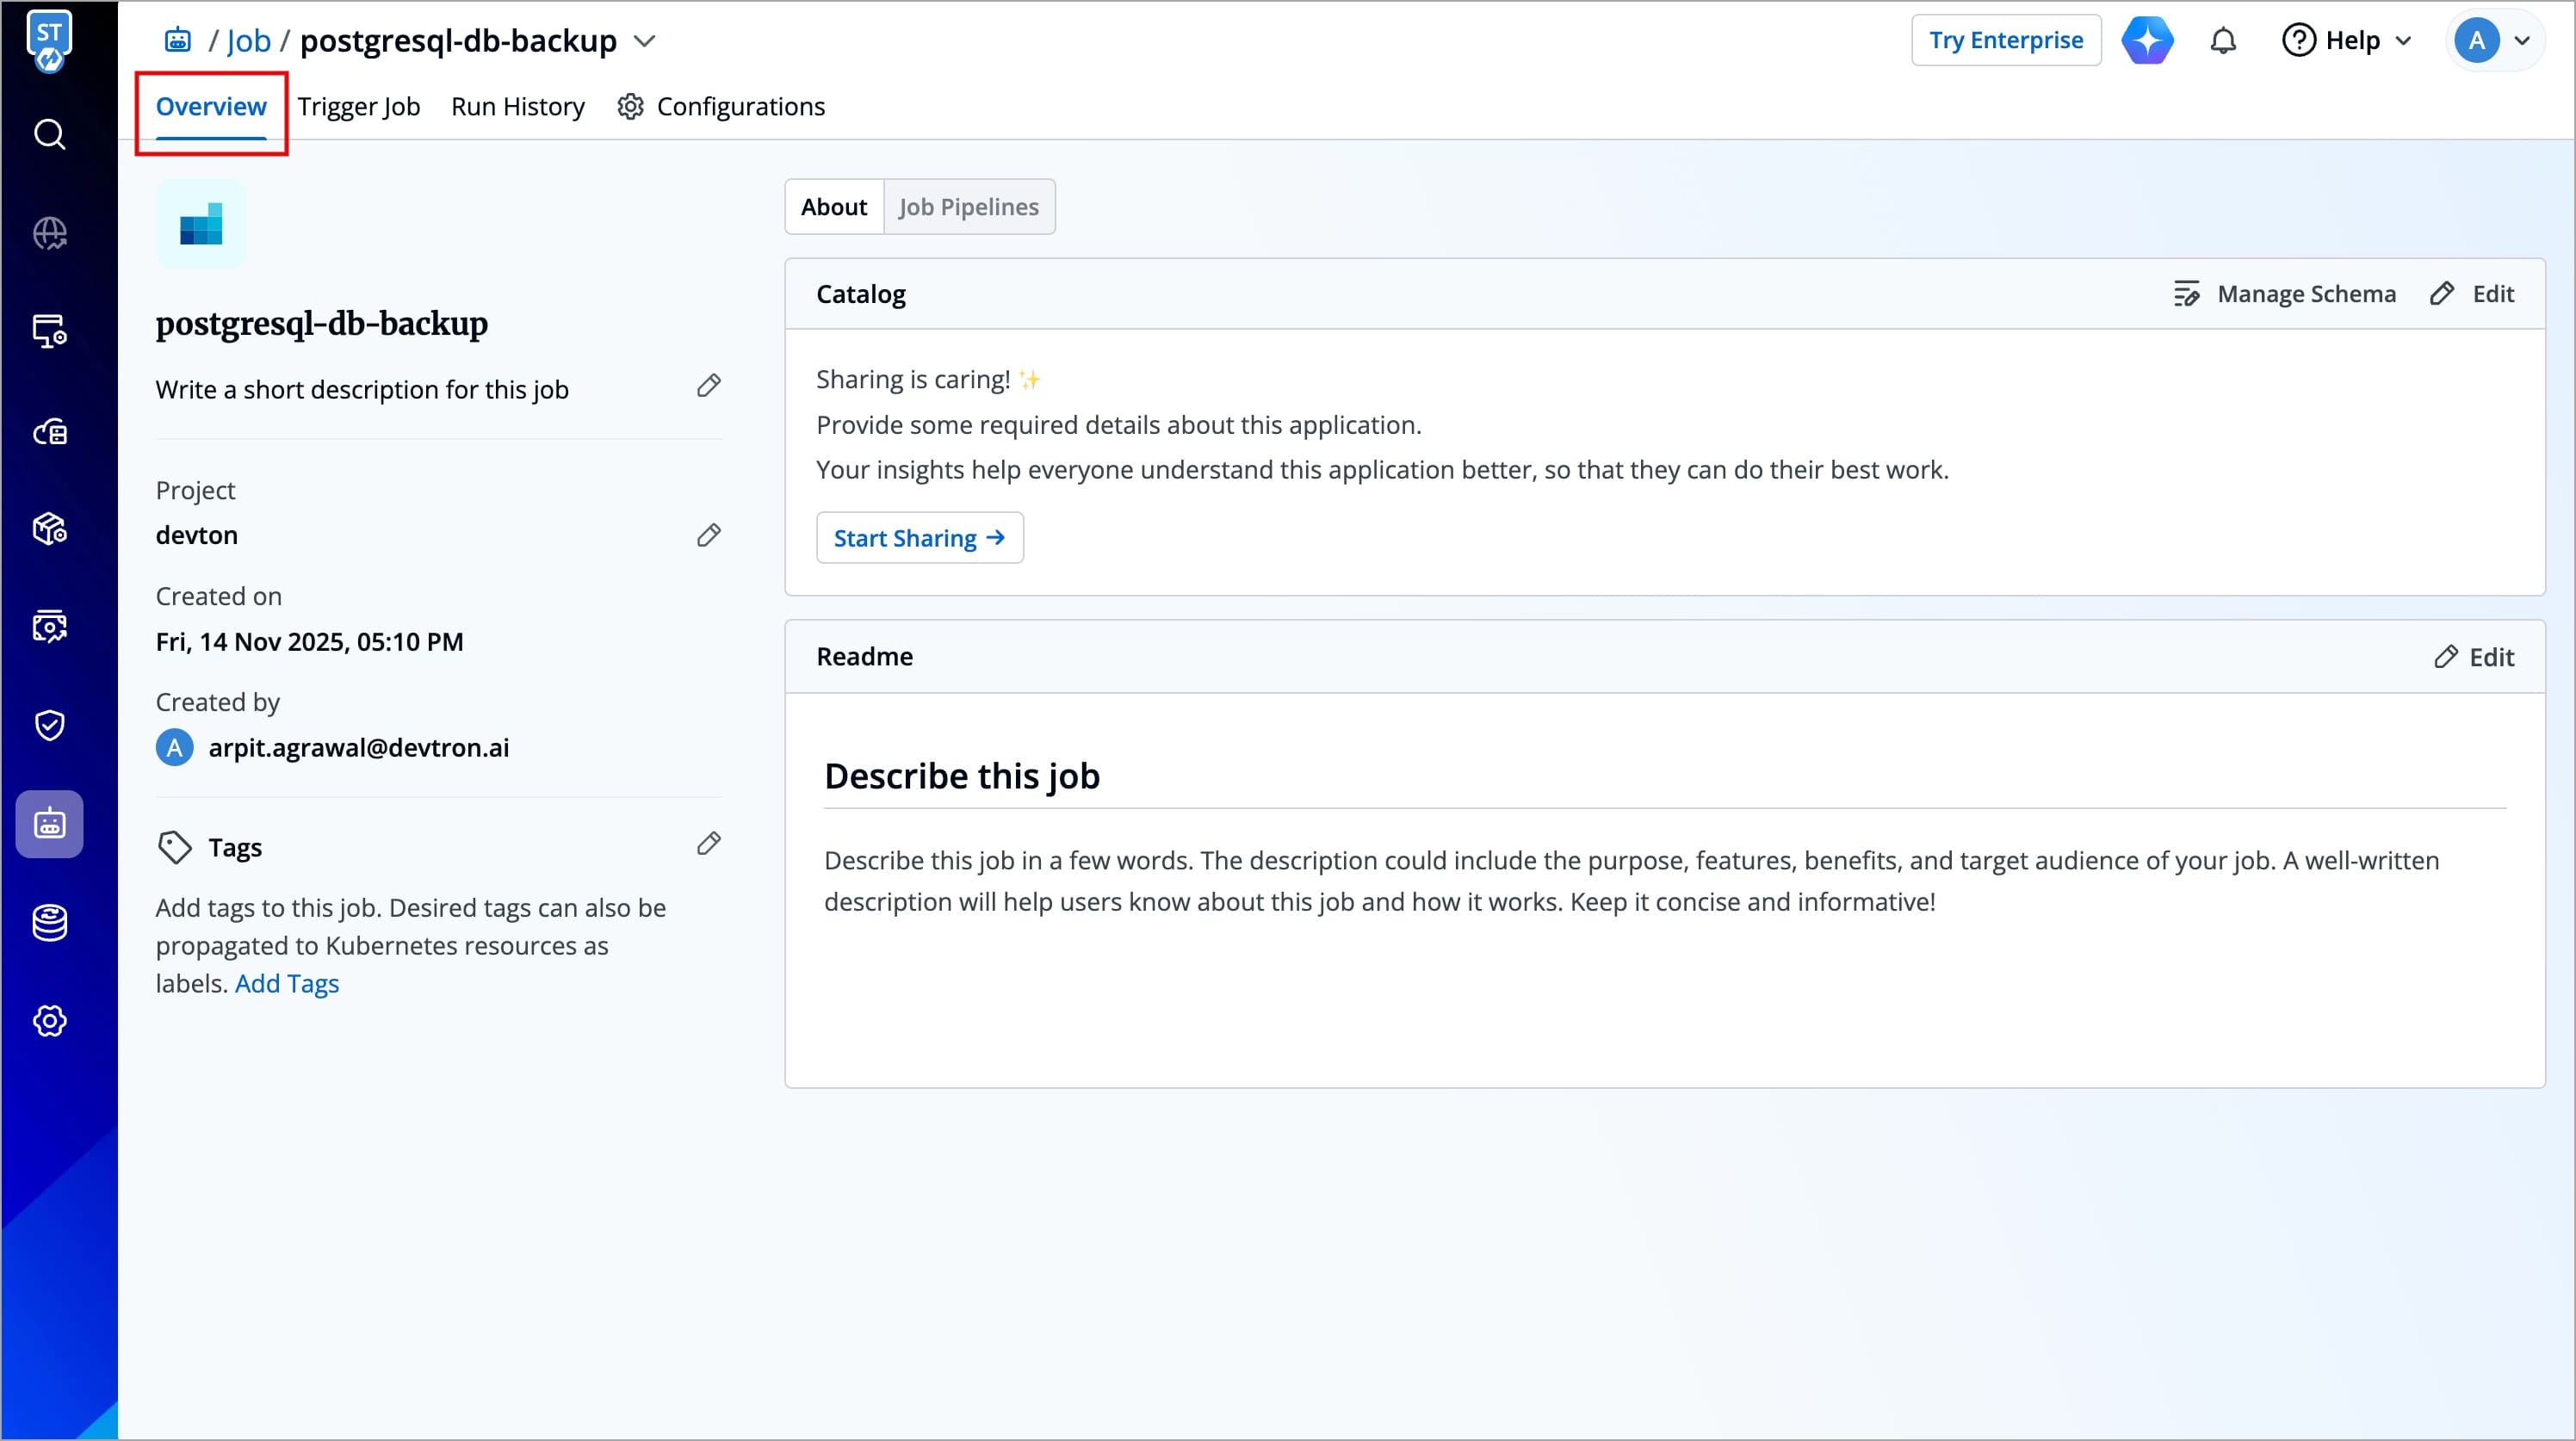Expand the postgresql-db-backup job selector chevron
Image resolution: width=2576 pixels, height=1441 pixels.
[645, 41]
